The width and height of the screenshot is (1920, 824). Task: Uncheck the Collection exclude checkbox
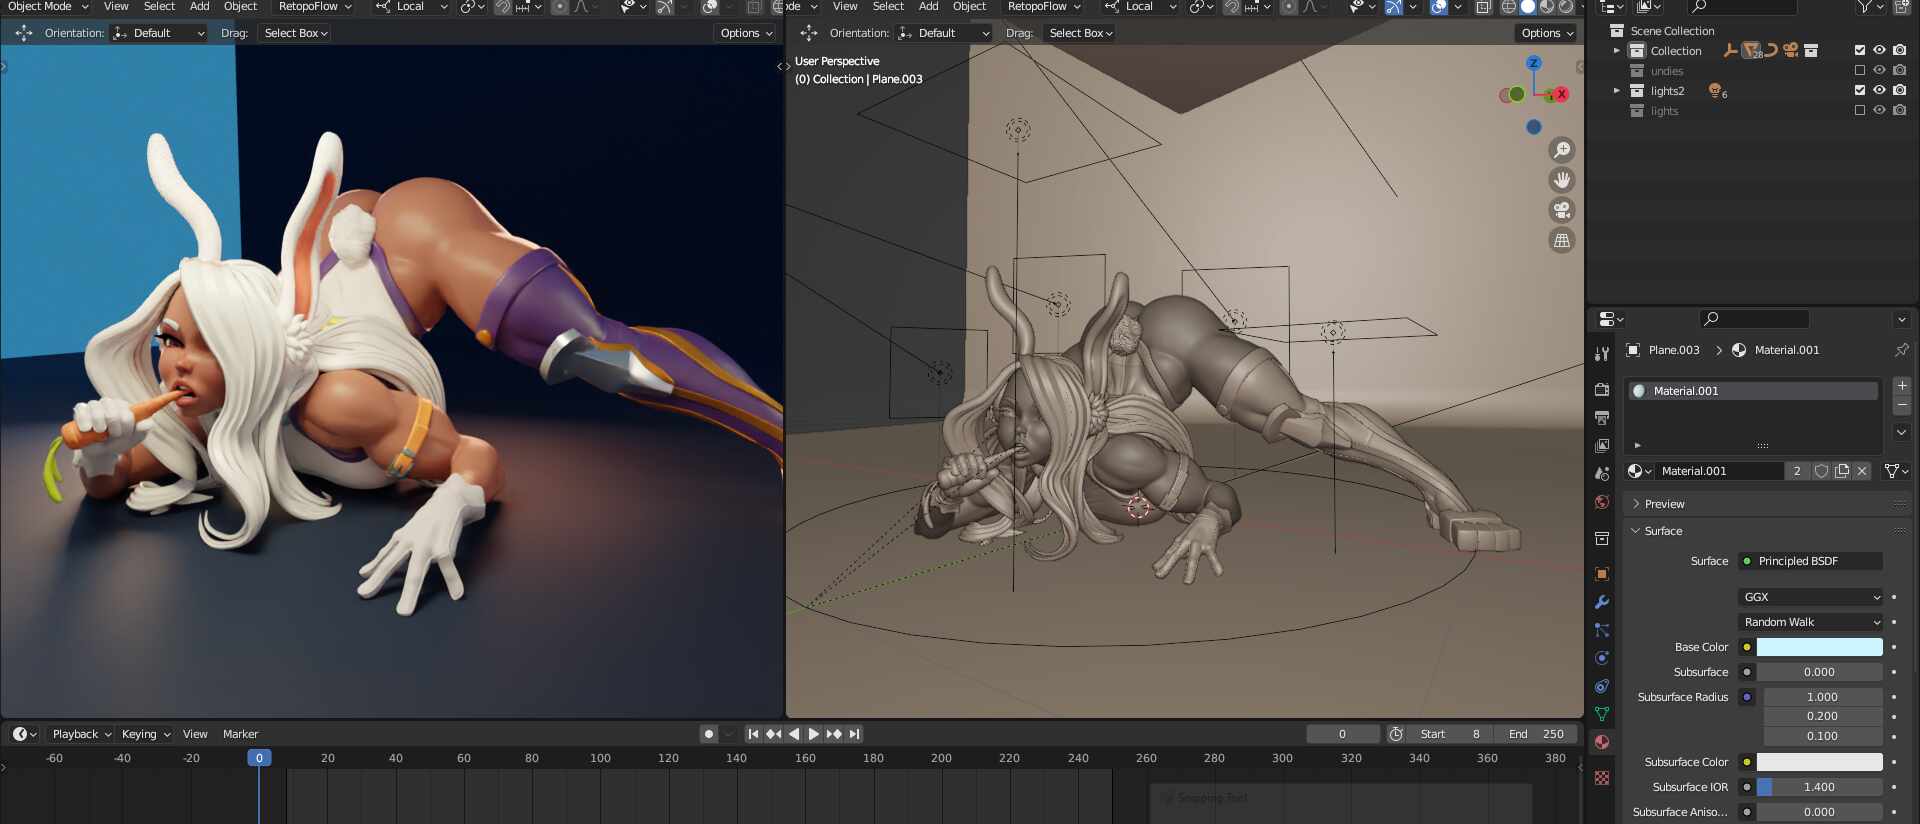point(1860,50)
